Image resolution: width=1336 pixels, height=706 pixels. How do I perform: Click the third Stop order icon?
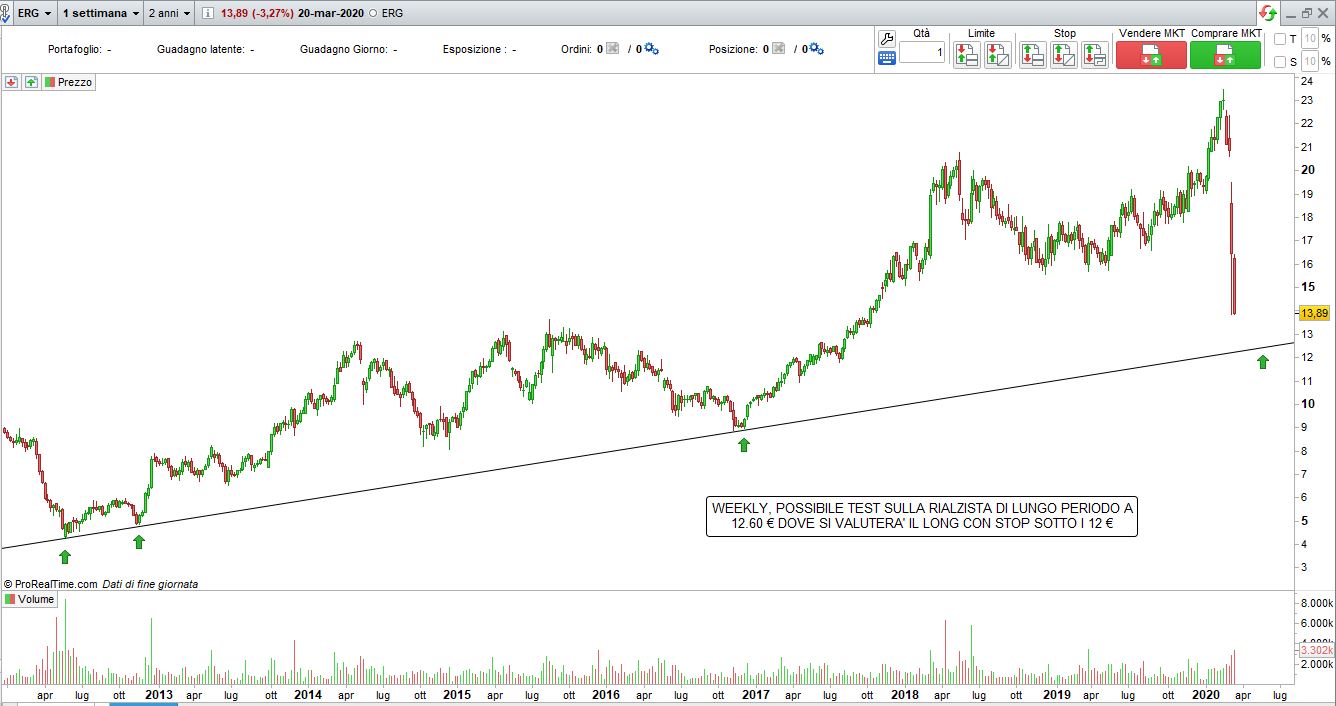click(x=1095, y=55)
